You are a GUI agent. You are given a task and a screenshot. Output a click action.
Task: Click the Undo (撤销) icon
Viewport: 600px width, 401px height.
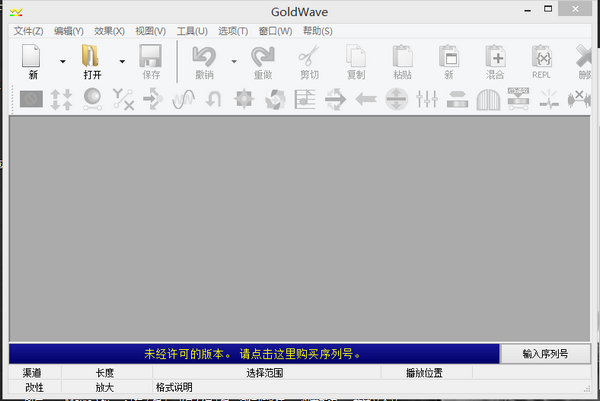tap(204, 56)
